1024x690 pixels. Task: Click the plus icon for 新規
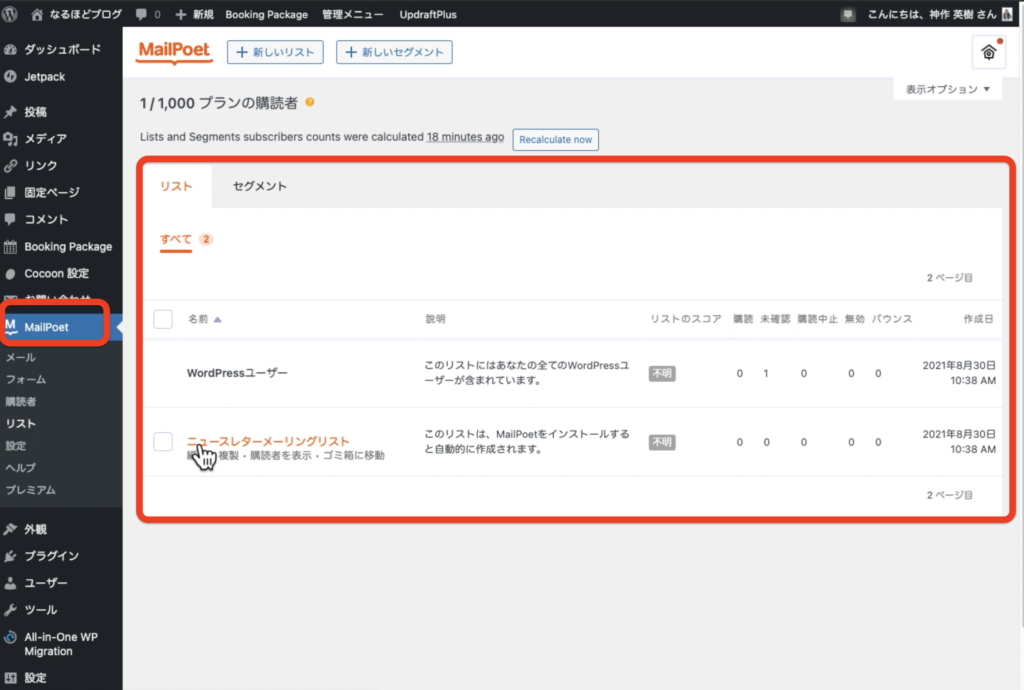click(x=181, y=14)
